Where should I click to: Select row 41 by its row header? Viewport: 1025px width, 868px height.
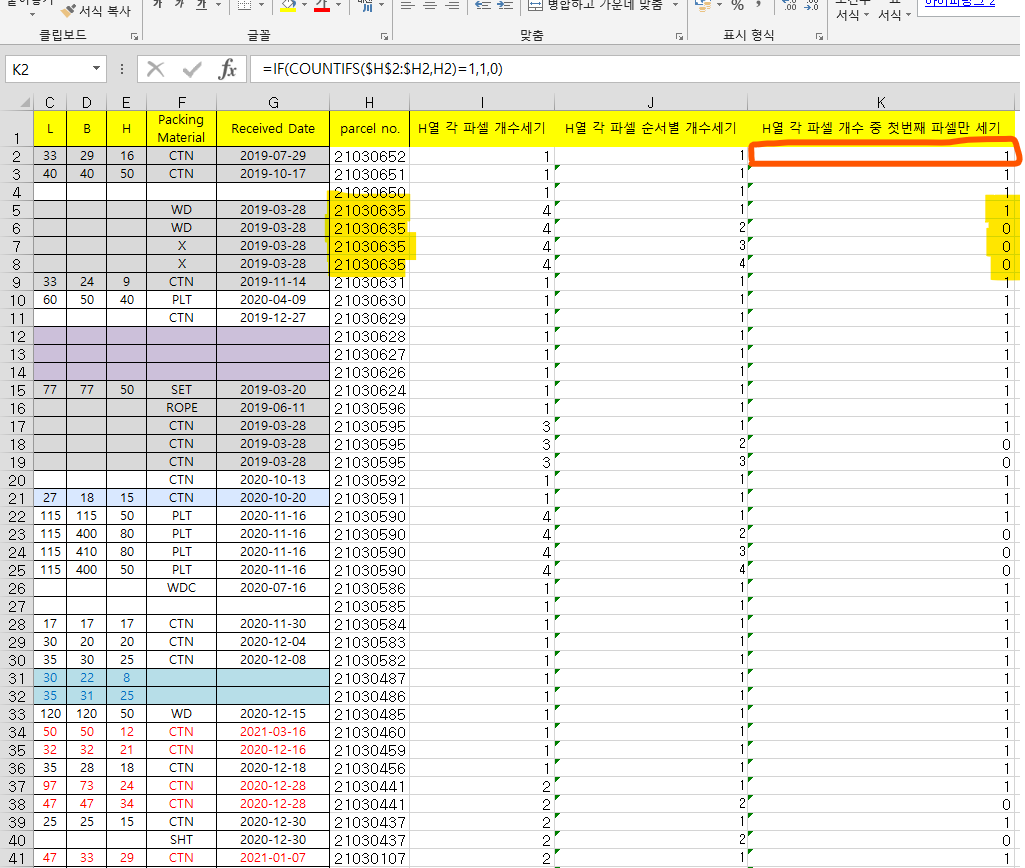[17, 858]
